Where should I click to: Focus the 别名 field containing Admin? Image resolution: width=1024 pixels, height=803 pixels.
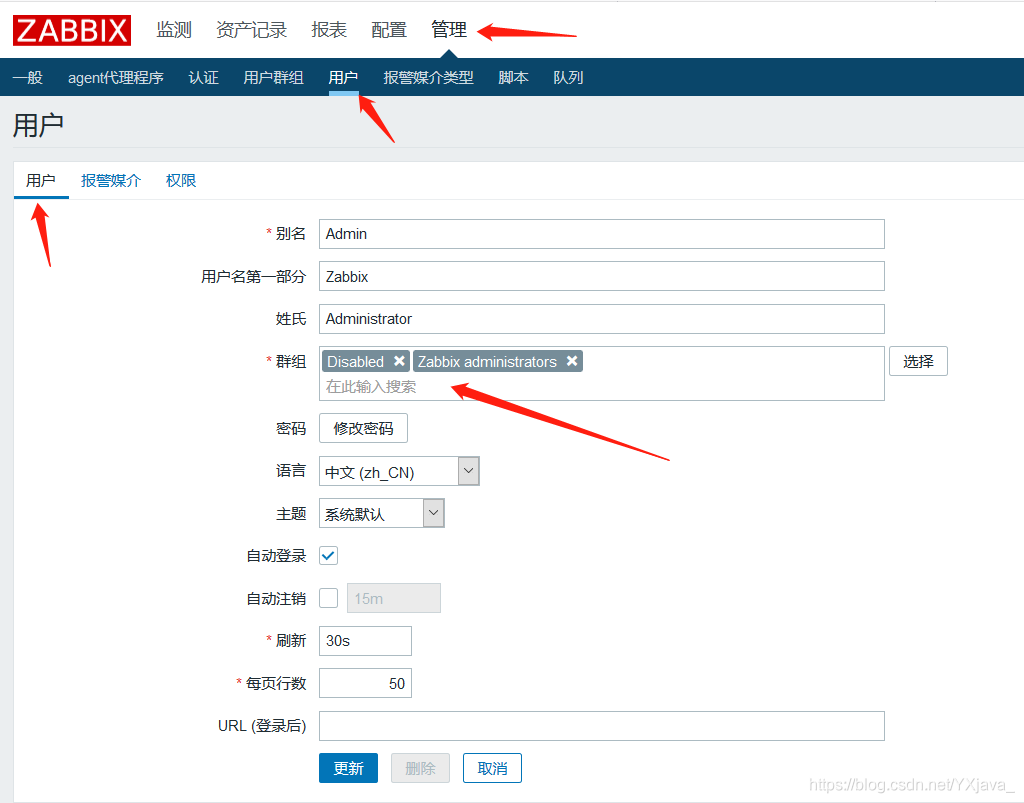[601, 234]
